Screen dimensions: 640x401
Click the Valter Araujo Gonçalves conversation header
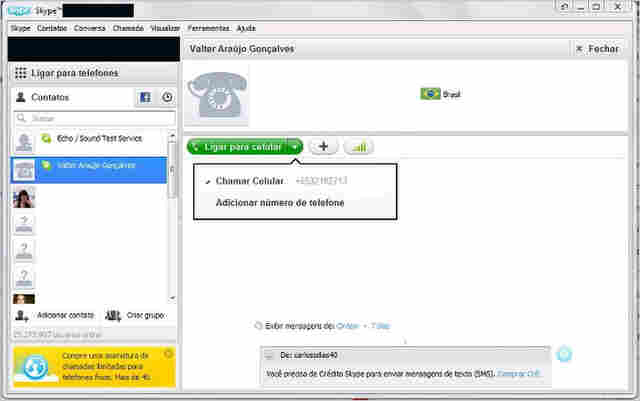[x=242, y=49]
